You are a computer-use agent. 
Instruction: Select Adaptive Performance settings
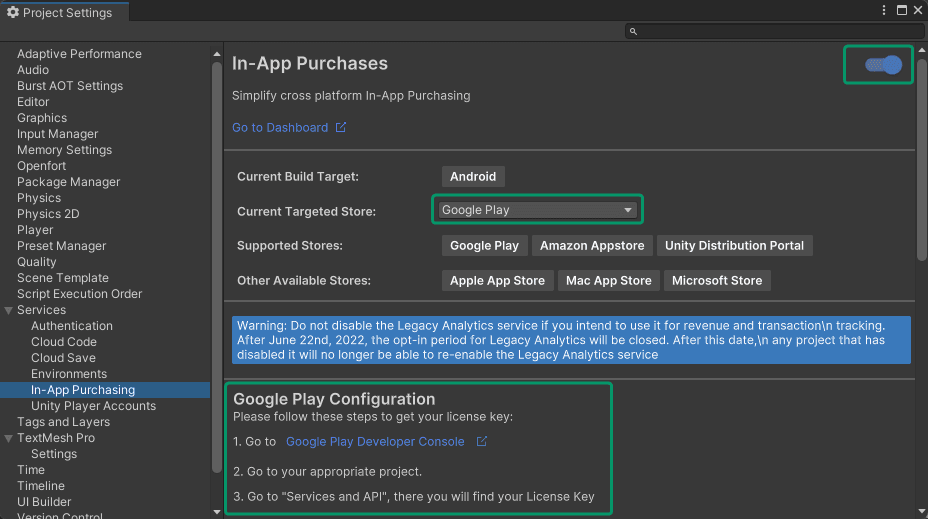click(79, 54)
